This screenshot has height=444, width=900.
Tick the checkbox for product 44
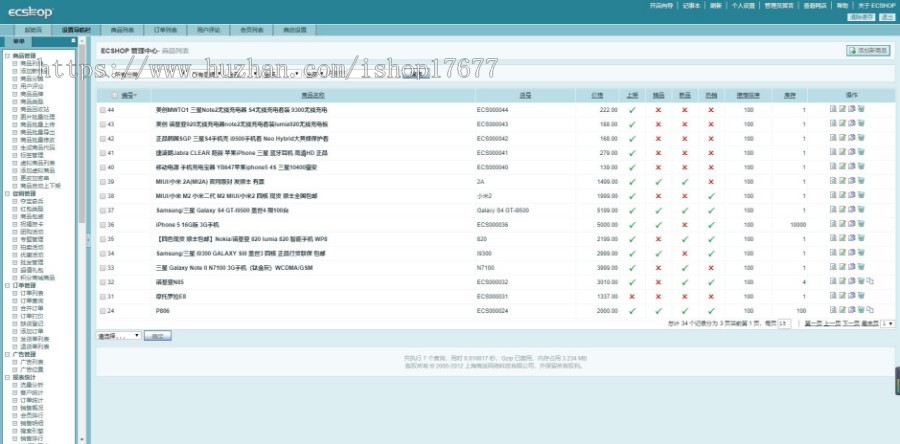point(103,110)
